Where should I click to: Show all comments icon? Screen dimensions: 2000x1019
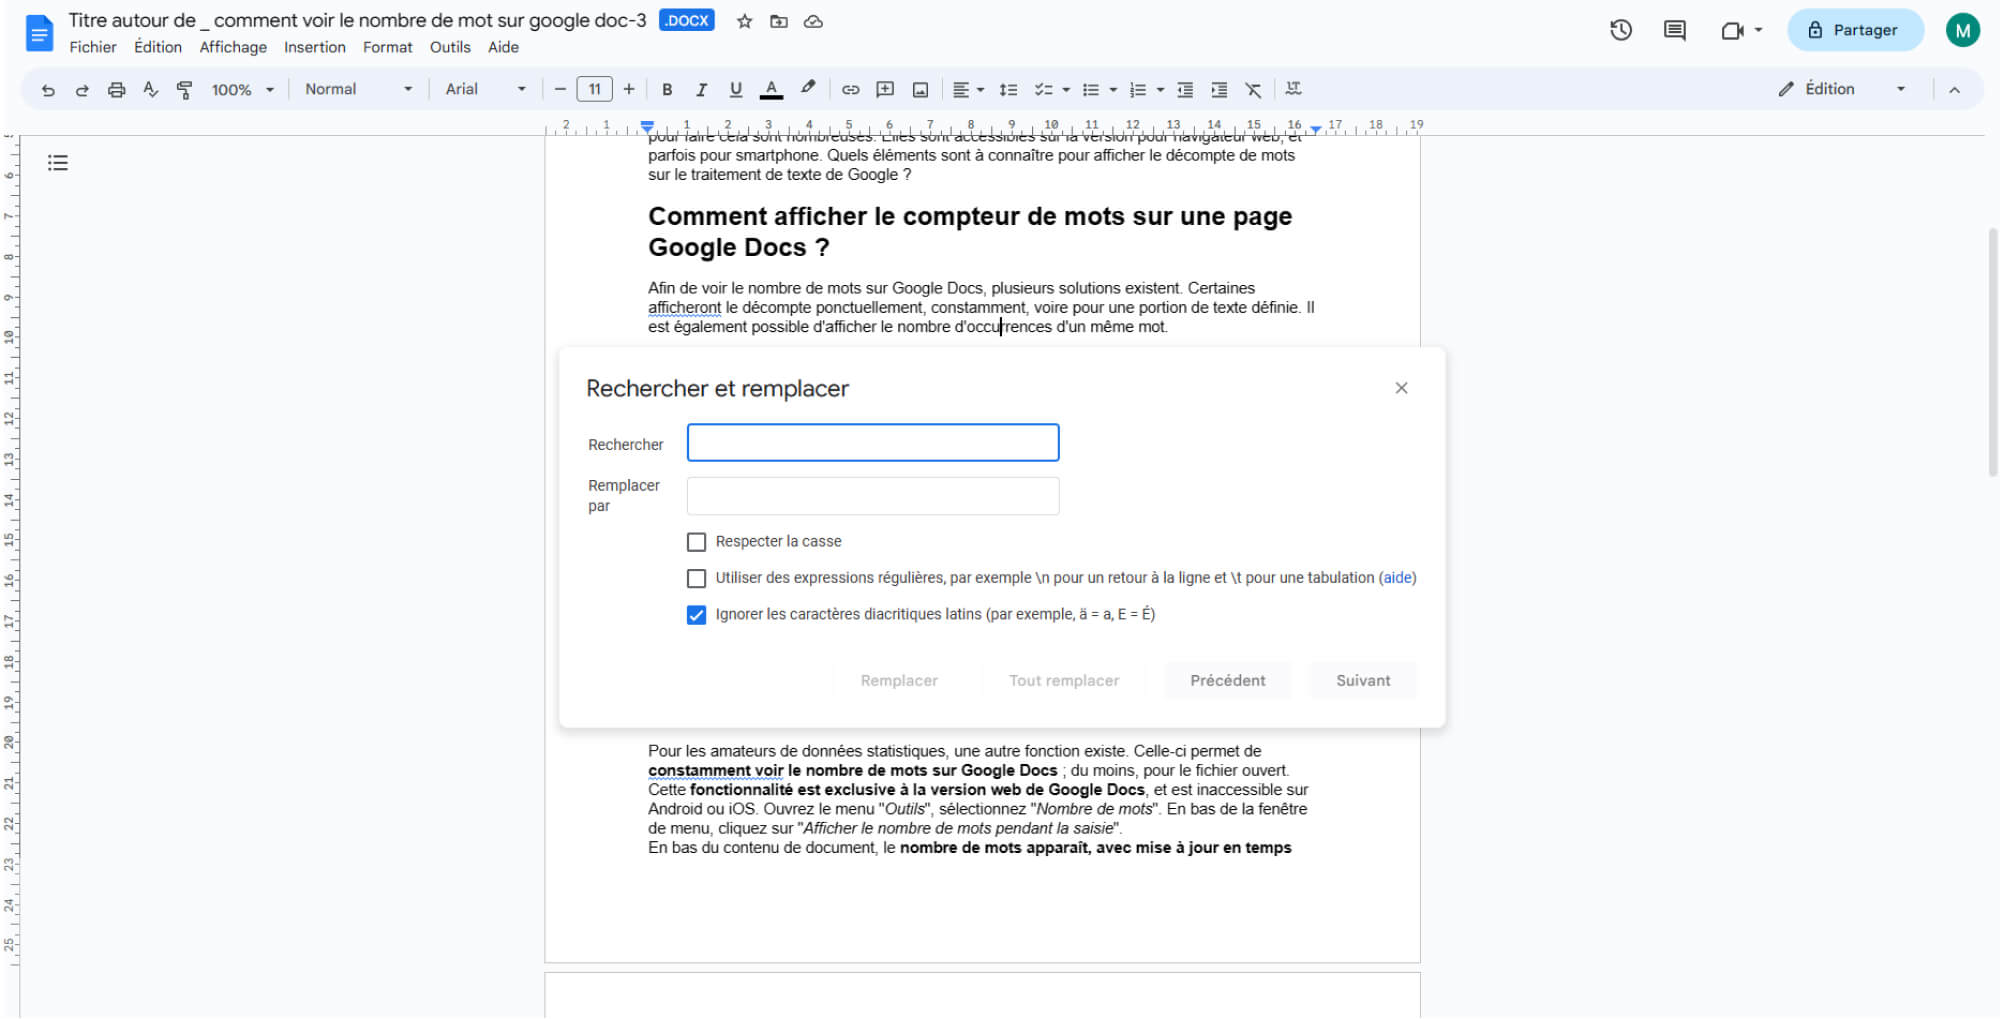click(1675, 30)
